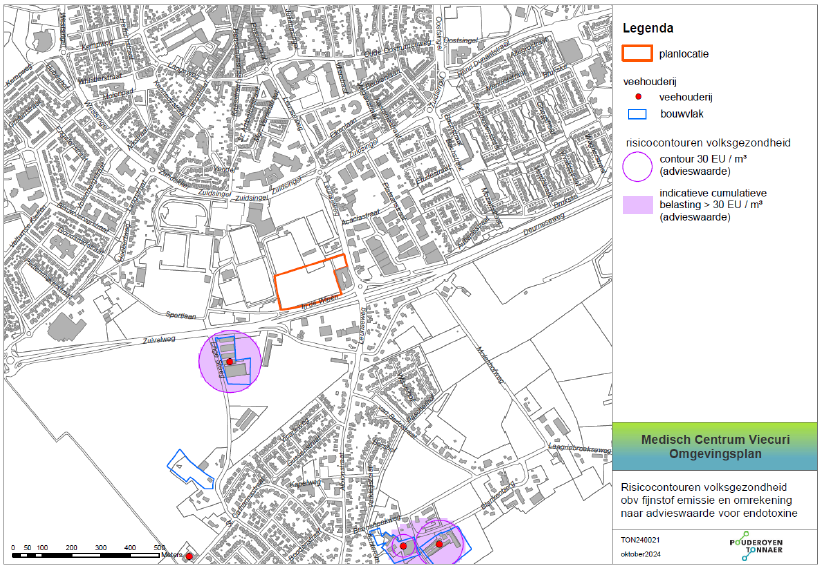Select right red marker in overlapping bottom contours
824x569 pixels.
pos(438,544)
